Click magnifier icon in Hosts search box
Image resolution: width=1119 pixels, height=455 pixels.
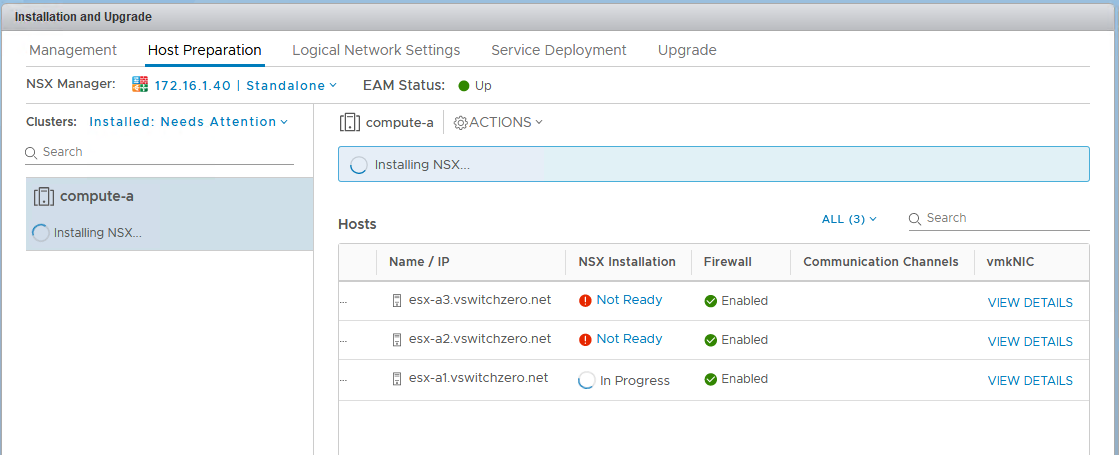[x=915, y=218]
